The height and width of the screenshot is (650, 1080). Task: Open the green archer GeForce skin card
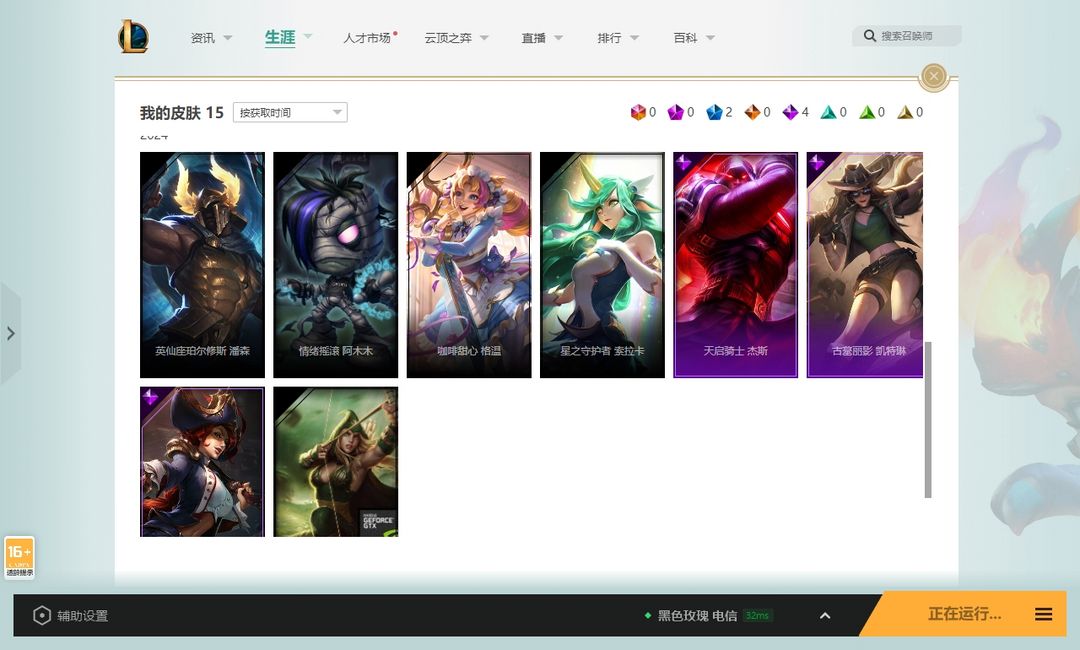pos(335,461)
